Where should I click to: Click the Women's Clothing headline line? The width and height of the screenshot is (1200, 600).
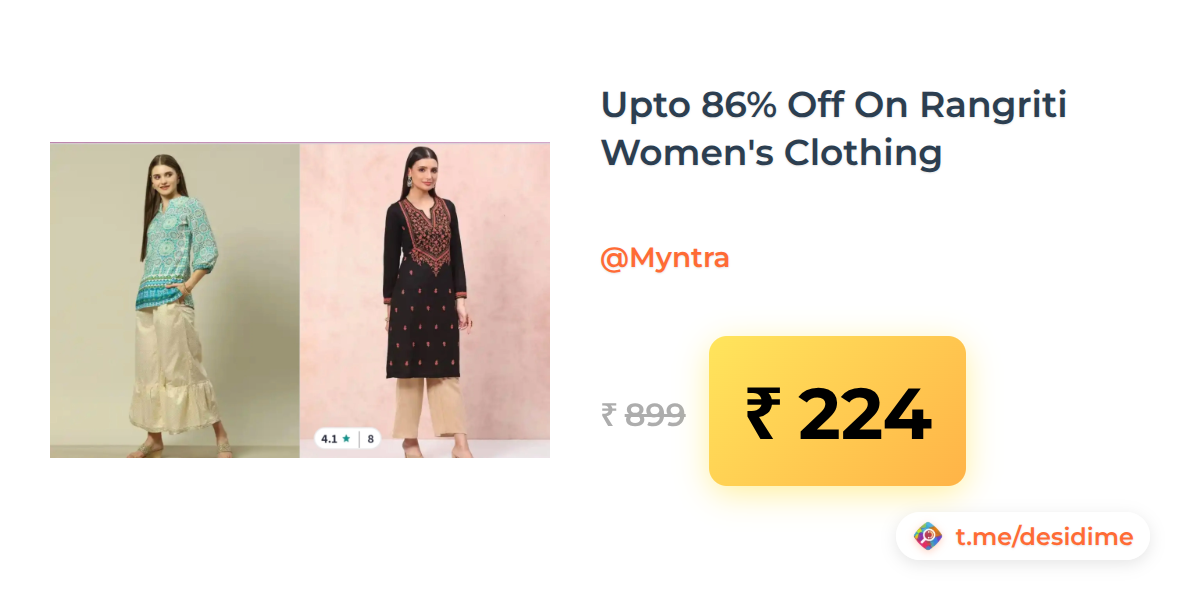[x=771, y=153]
